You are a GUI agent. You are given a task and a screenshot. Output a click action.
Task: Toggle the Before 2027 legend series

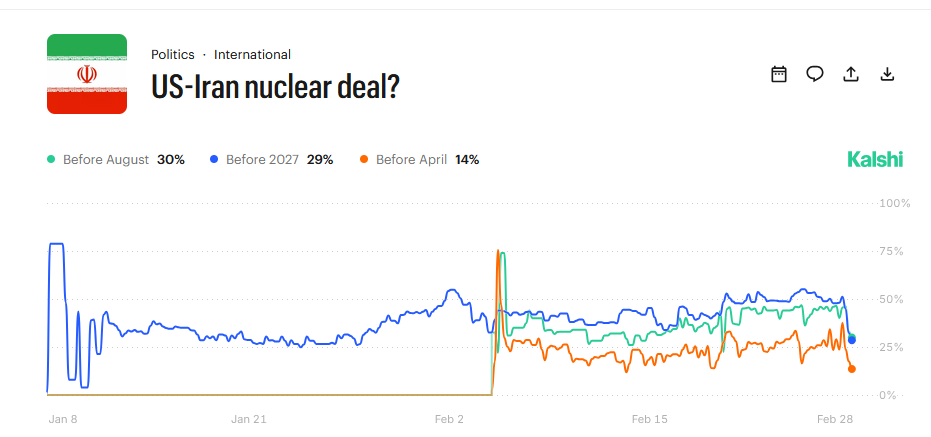[271, 159]
